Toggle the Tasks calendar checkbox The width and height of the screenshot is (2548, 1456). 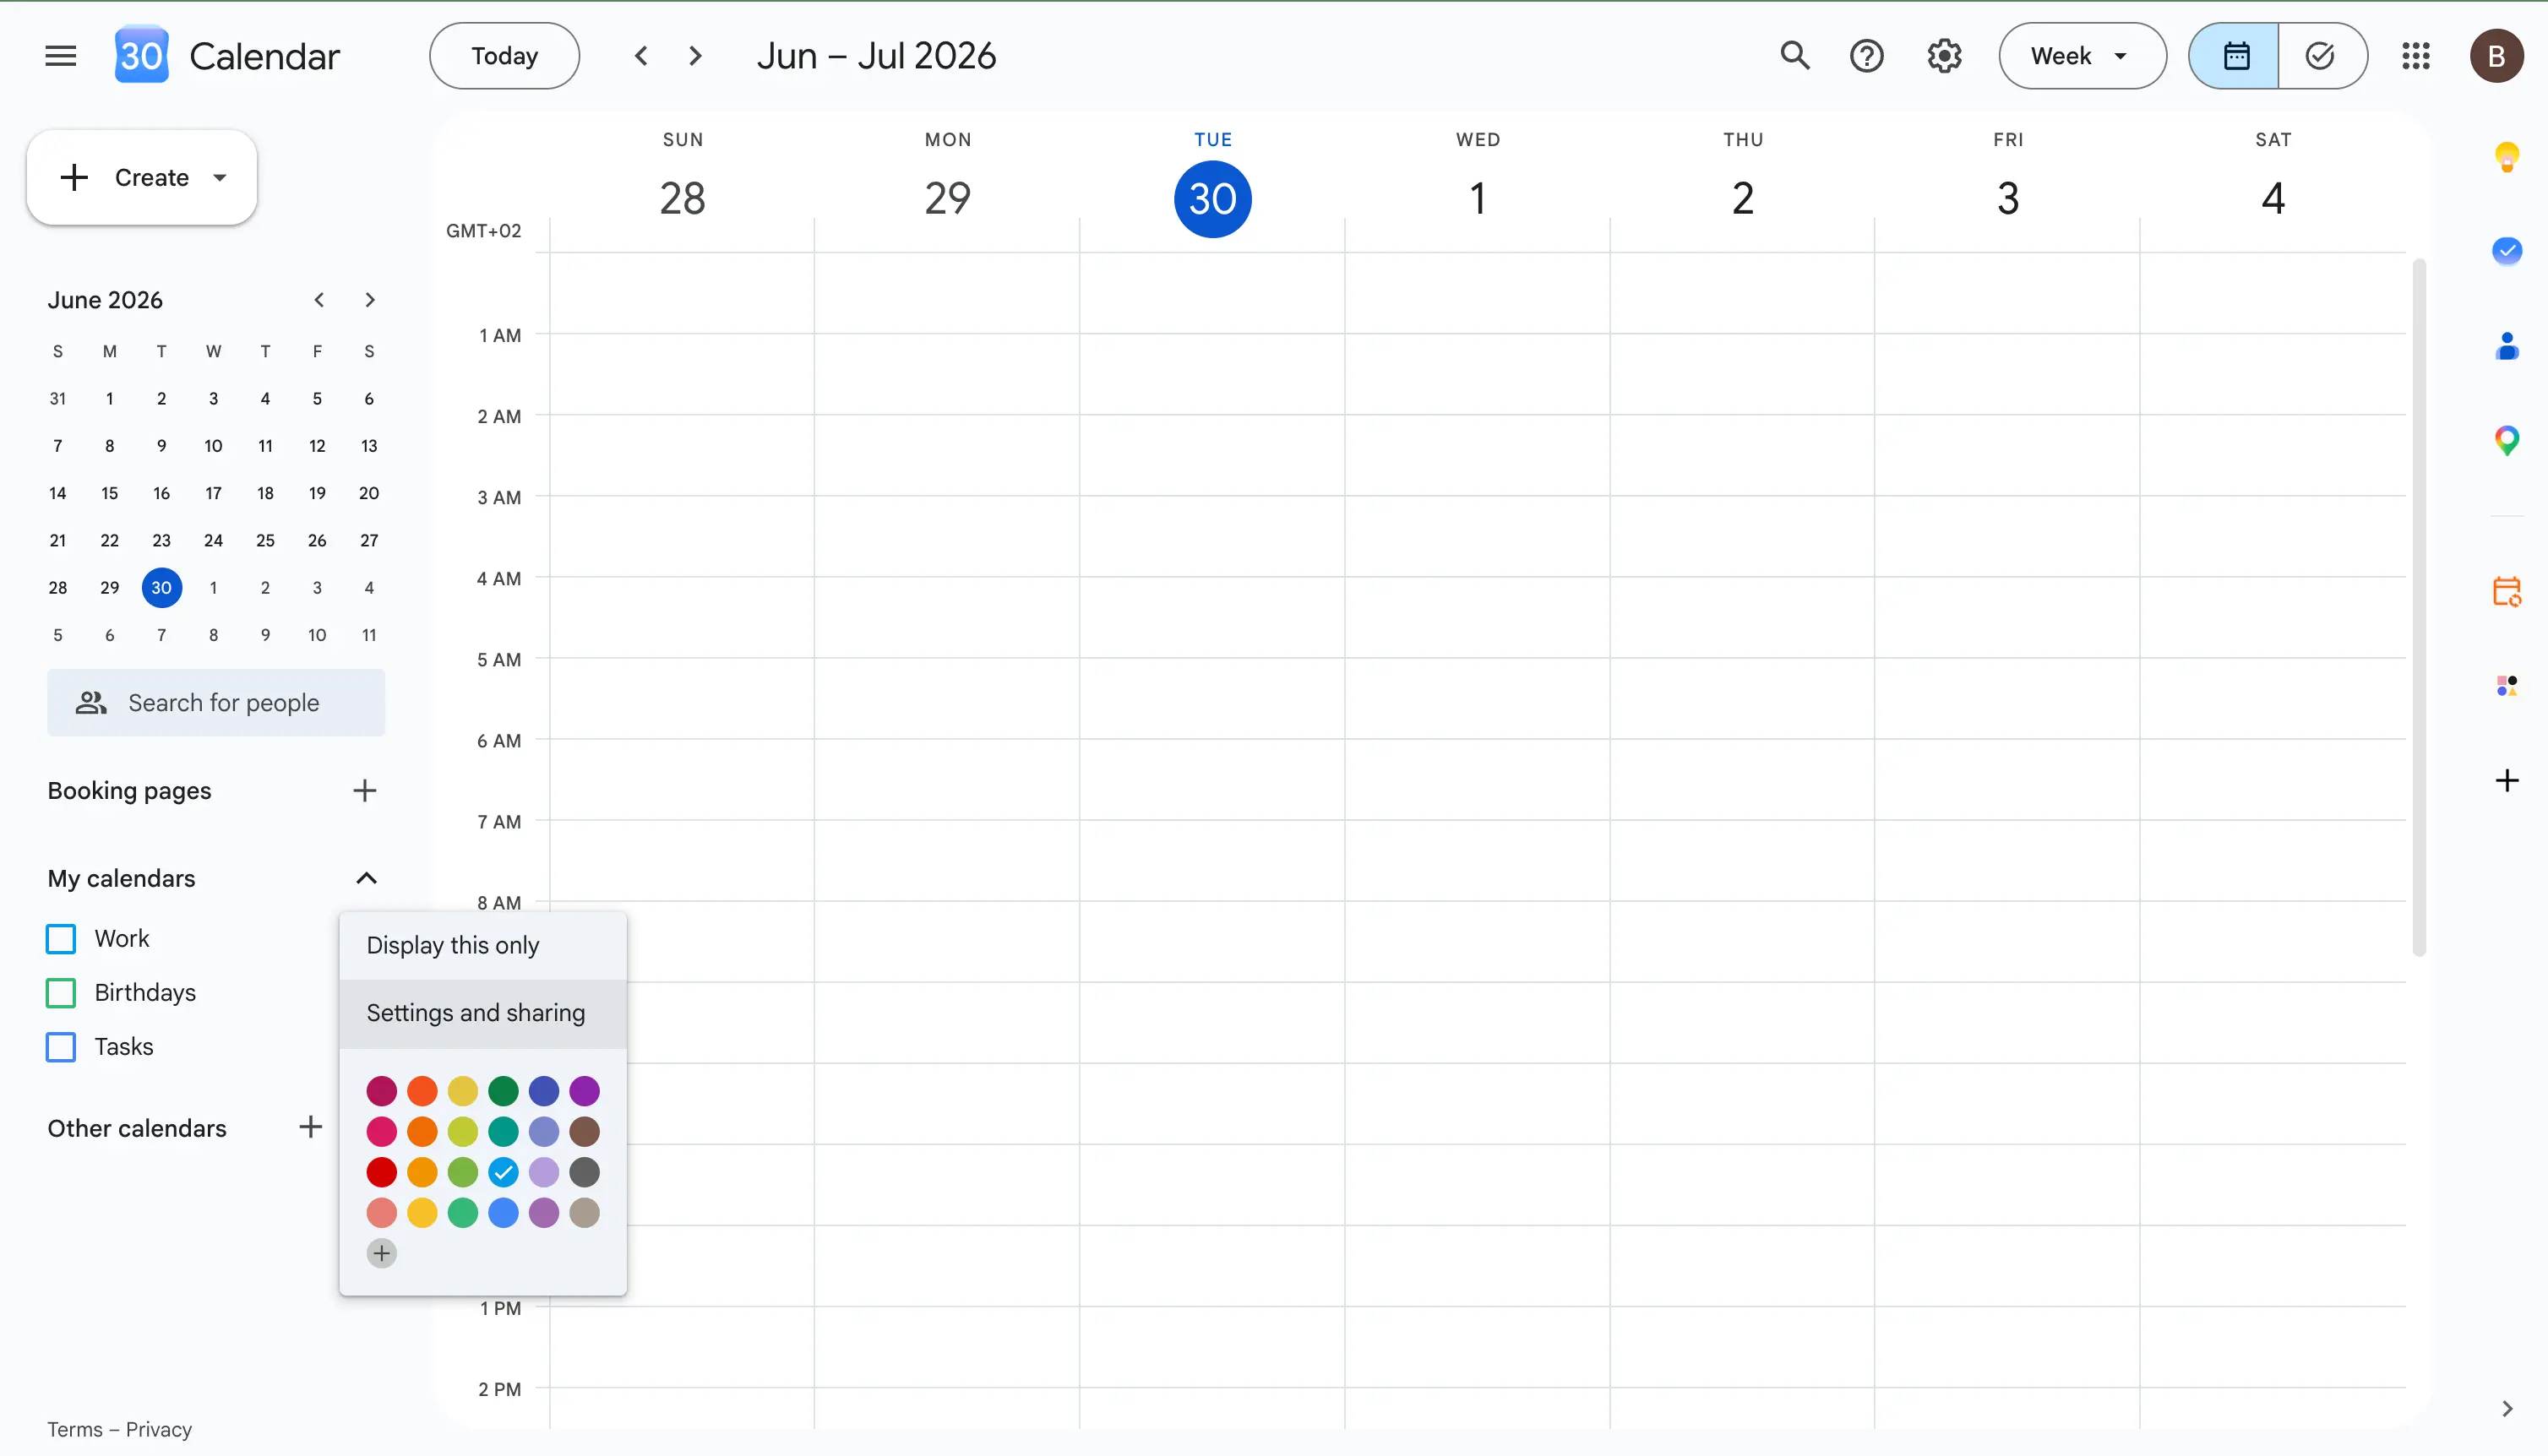coord(61,1047)
